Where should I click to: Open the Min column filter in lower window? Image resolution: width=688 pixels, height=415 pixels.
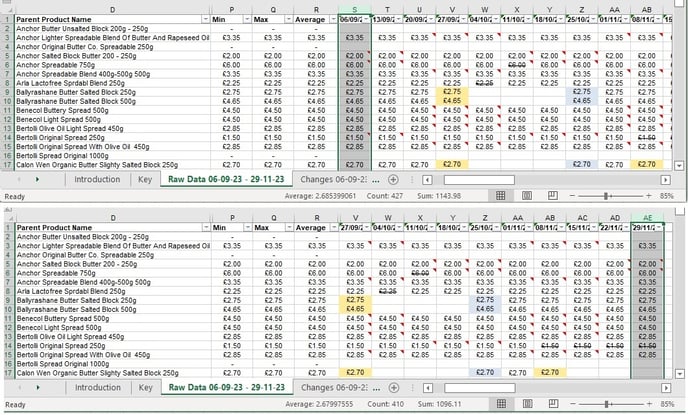point(247,228)
